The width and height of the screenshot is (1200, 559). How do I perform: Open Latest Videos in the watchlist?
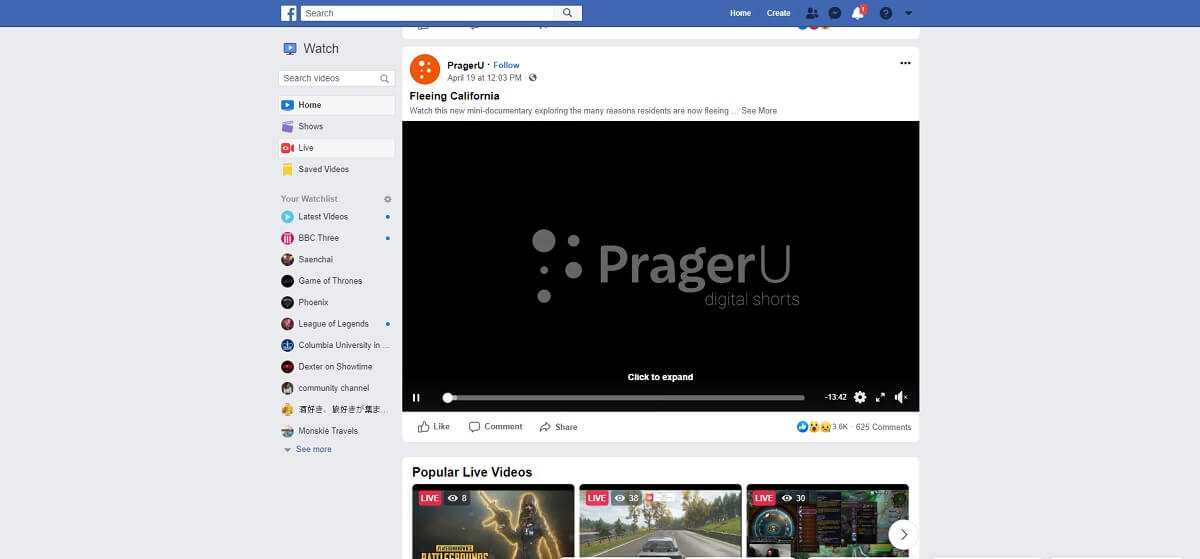pos(336,216)
